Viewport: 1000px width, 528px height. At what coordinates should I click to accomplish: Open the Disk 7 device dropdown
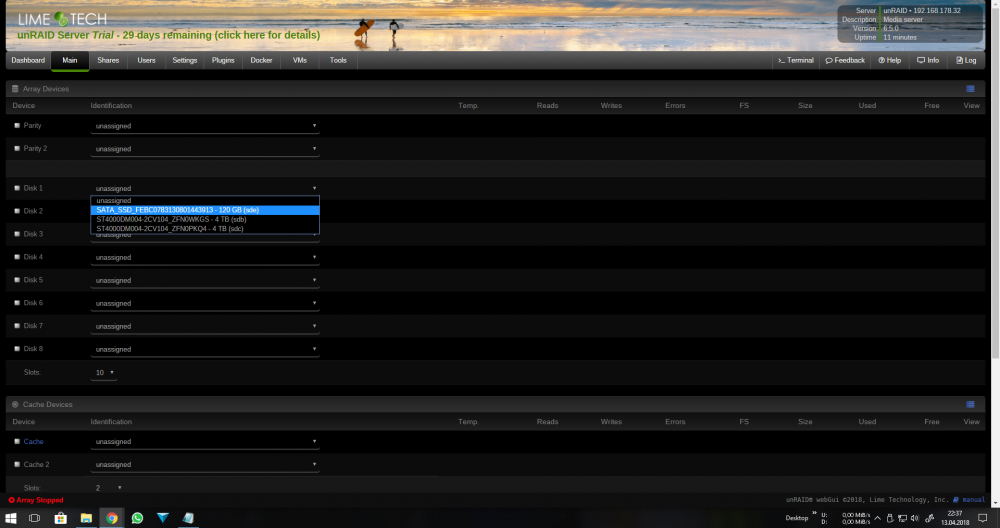point(205,326)
